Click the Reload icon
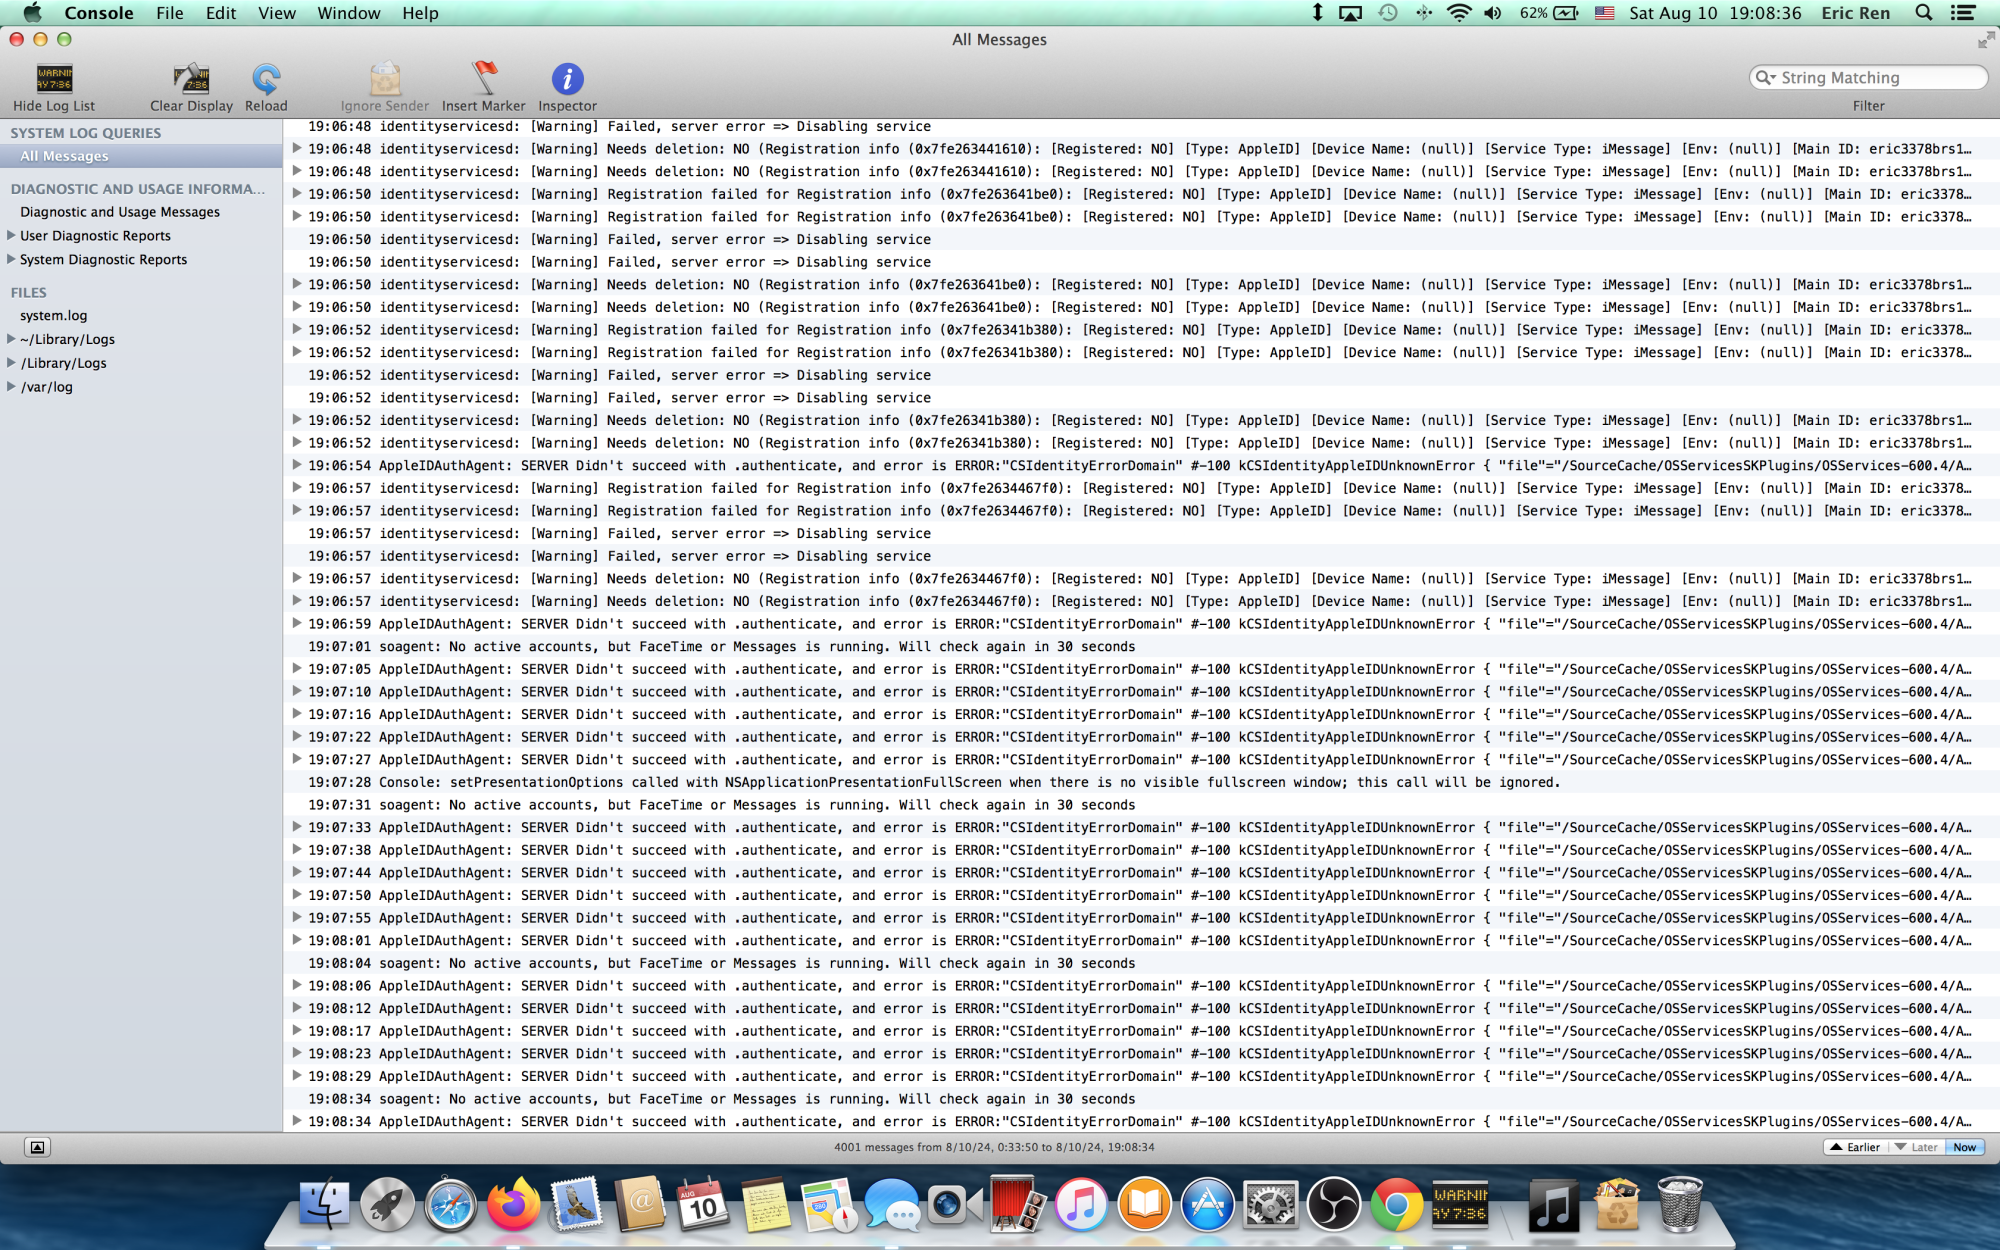 (266, 79)
